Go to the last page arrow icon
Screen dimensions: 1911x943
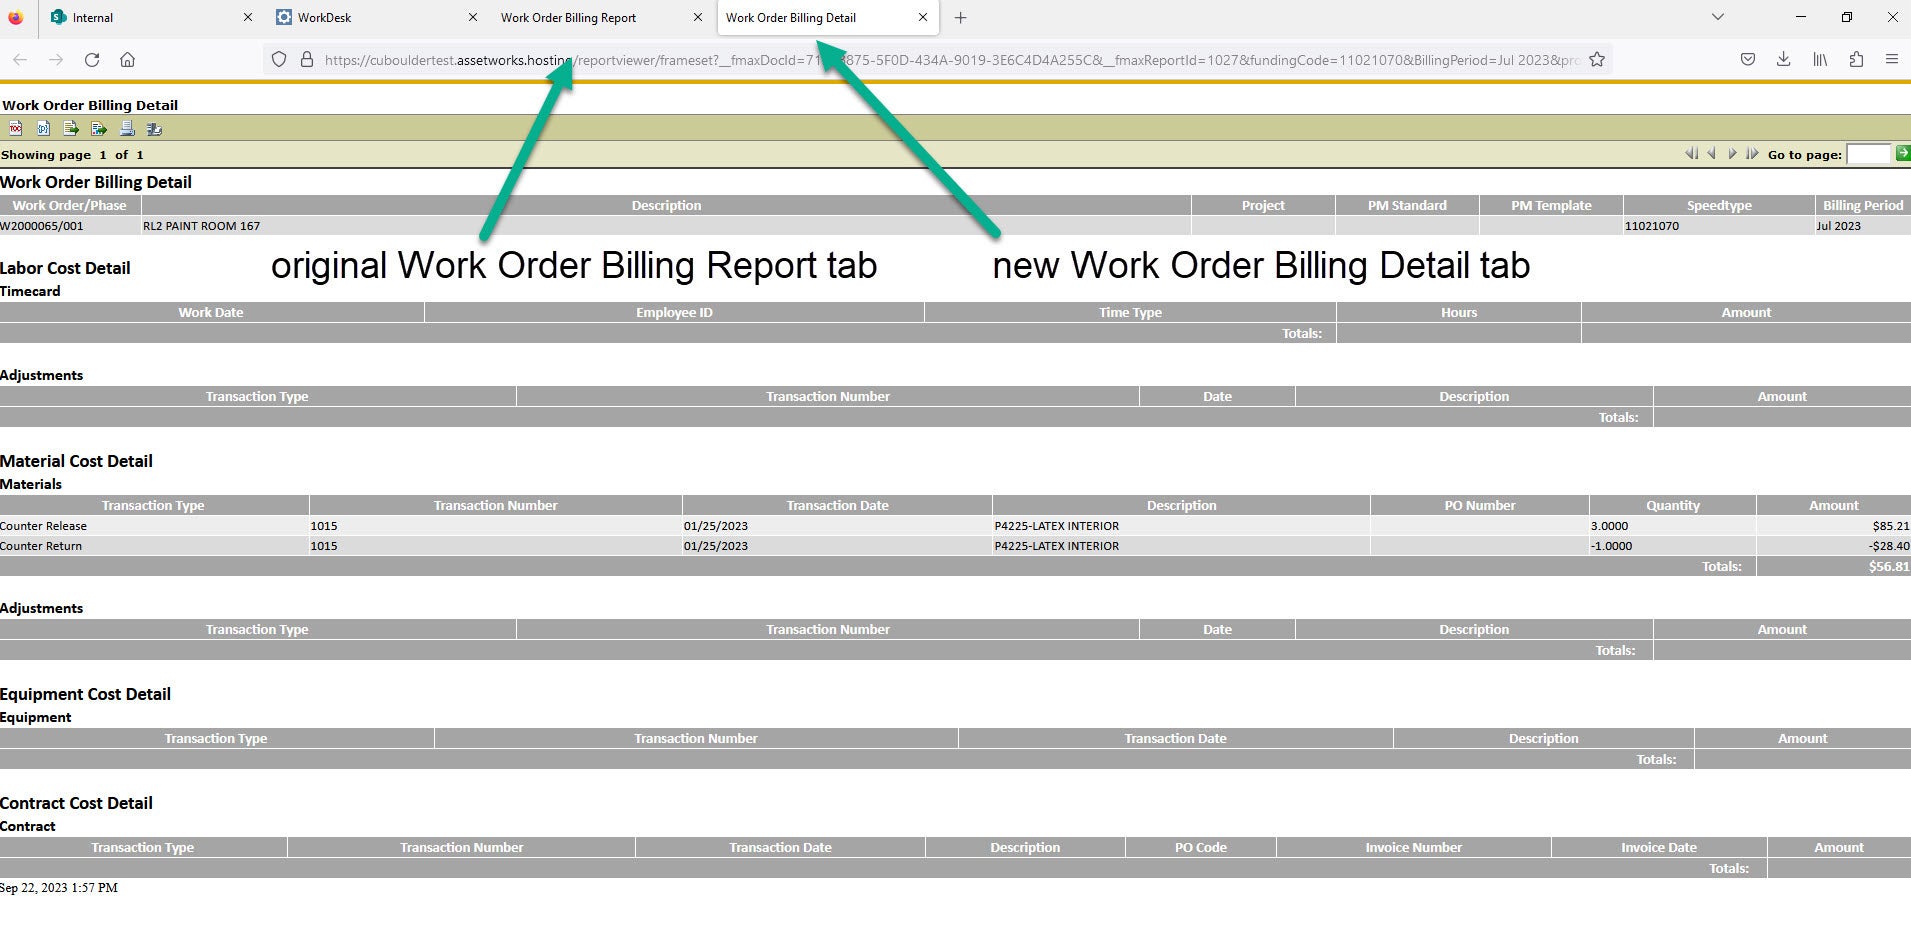(1753, 154)
